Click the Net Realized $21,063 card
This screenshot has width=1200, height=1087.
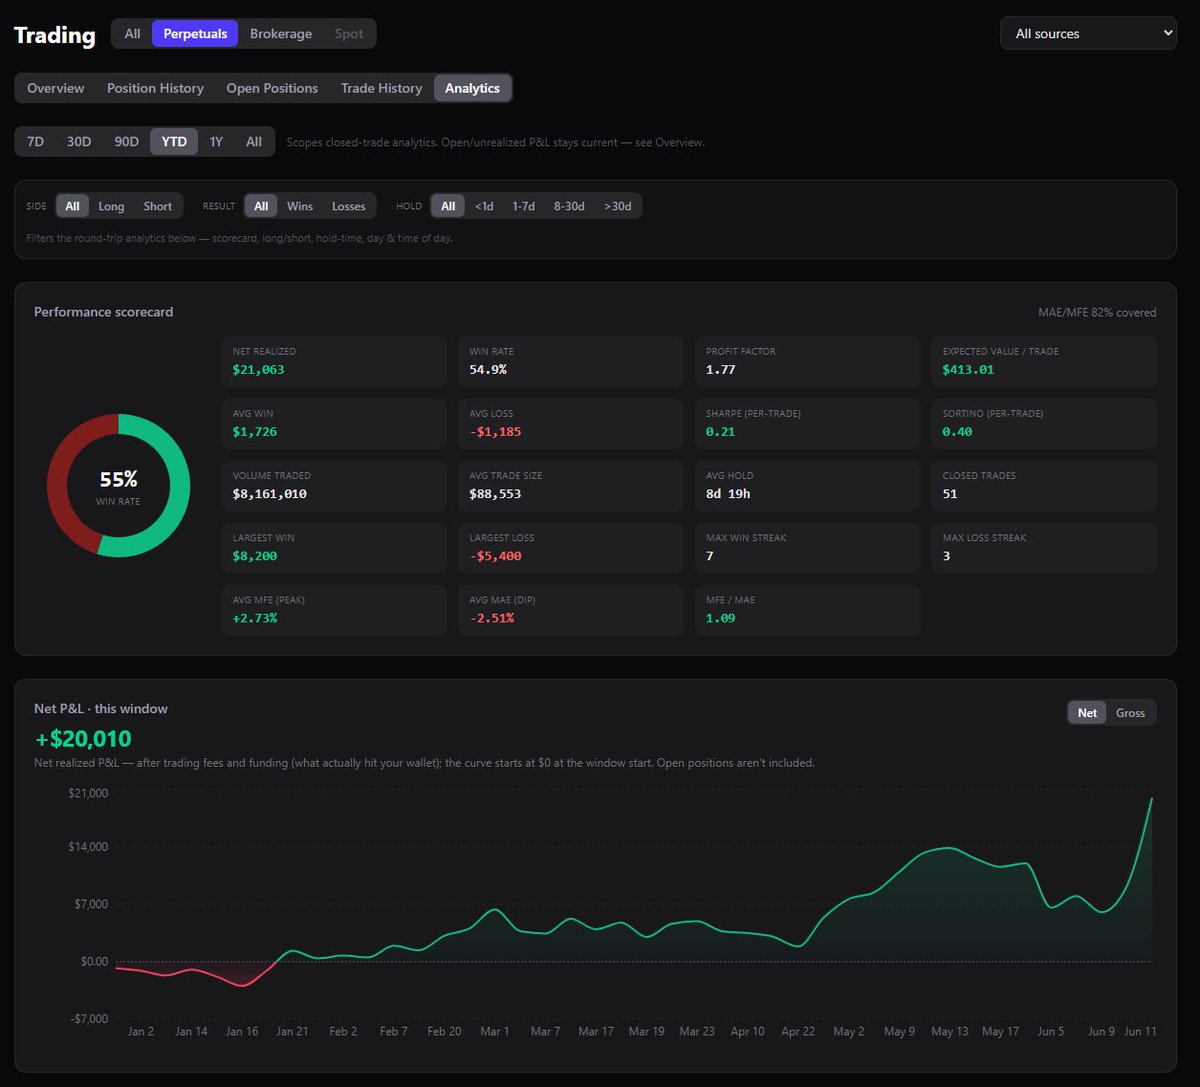pos(334,361)
